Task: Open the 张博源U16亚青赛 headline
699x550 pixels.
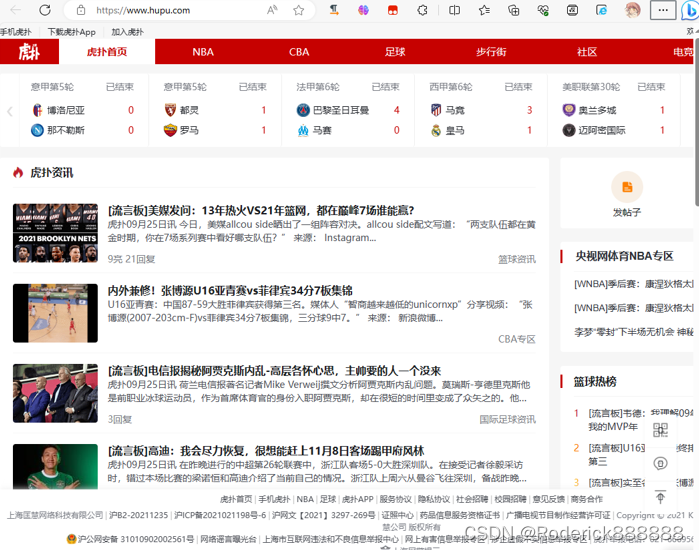Action: click(x=230, y=291)
